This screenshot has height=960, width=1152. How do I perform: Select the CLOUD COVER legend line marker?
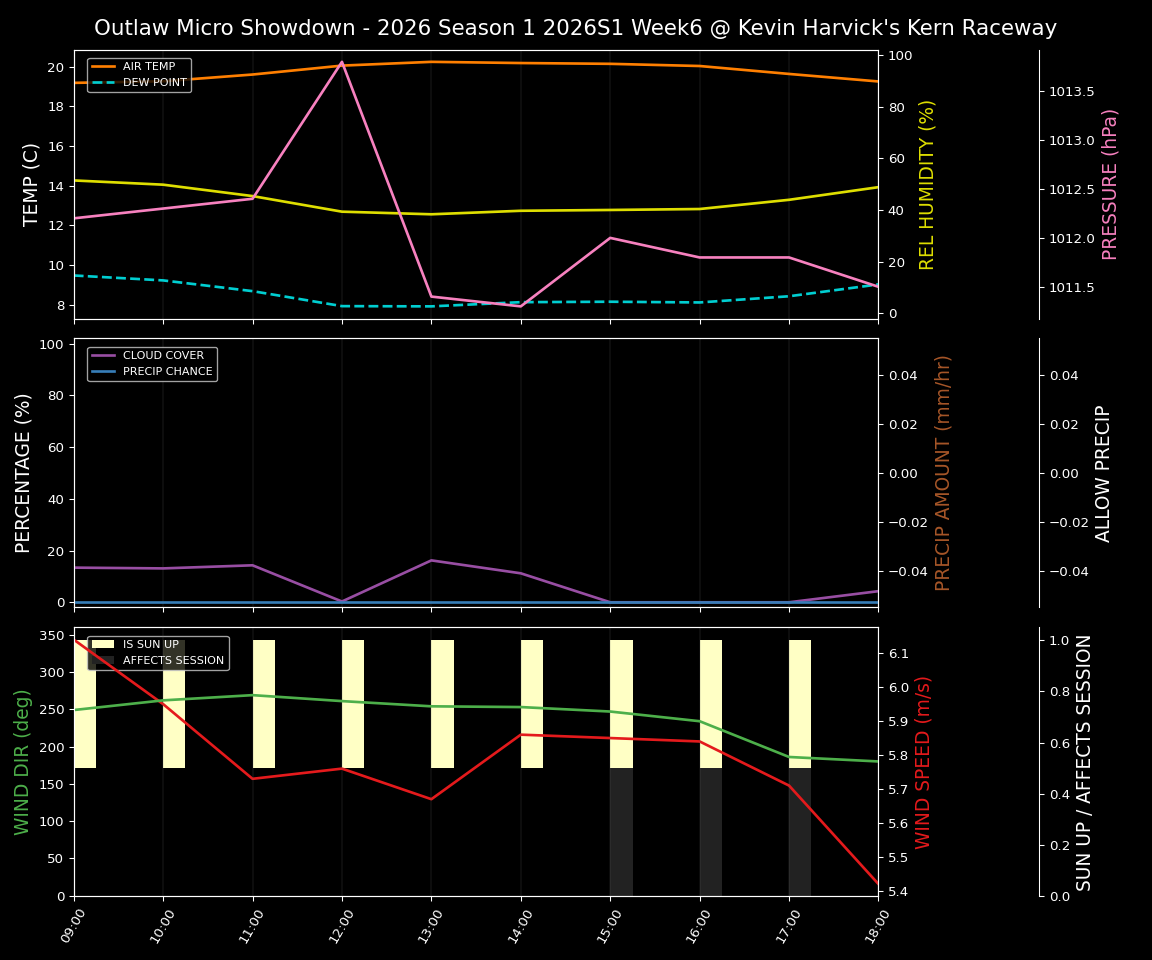(x=102, y=355)
